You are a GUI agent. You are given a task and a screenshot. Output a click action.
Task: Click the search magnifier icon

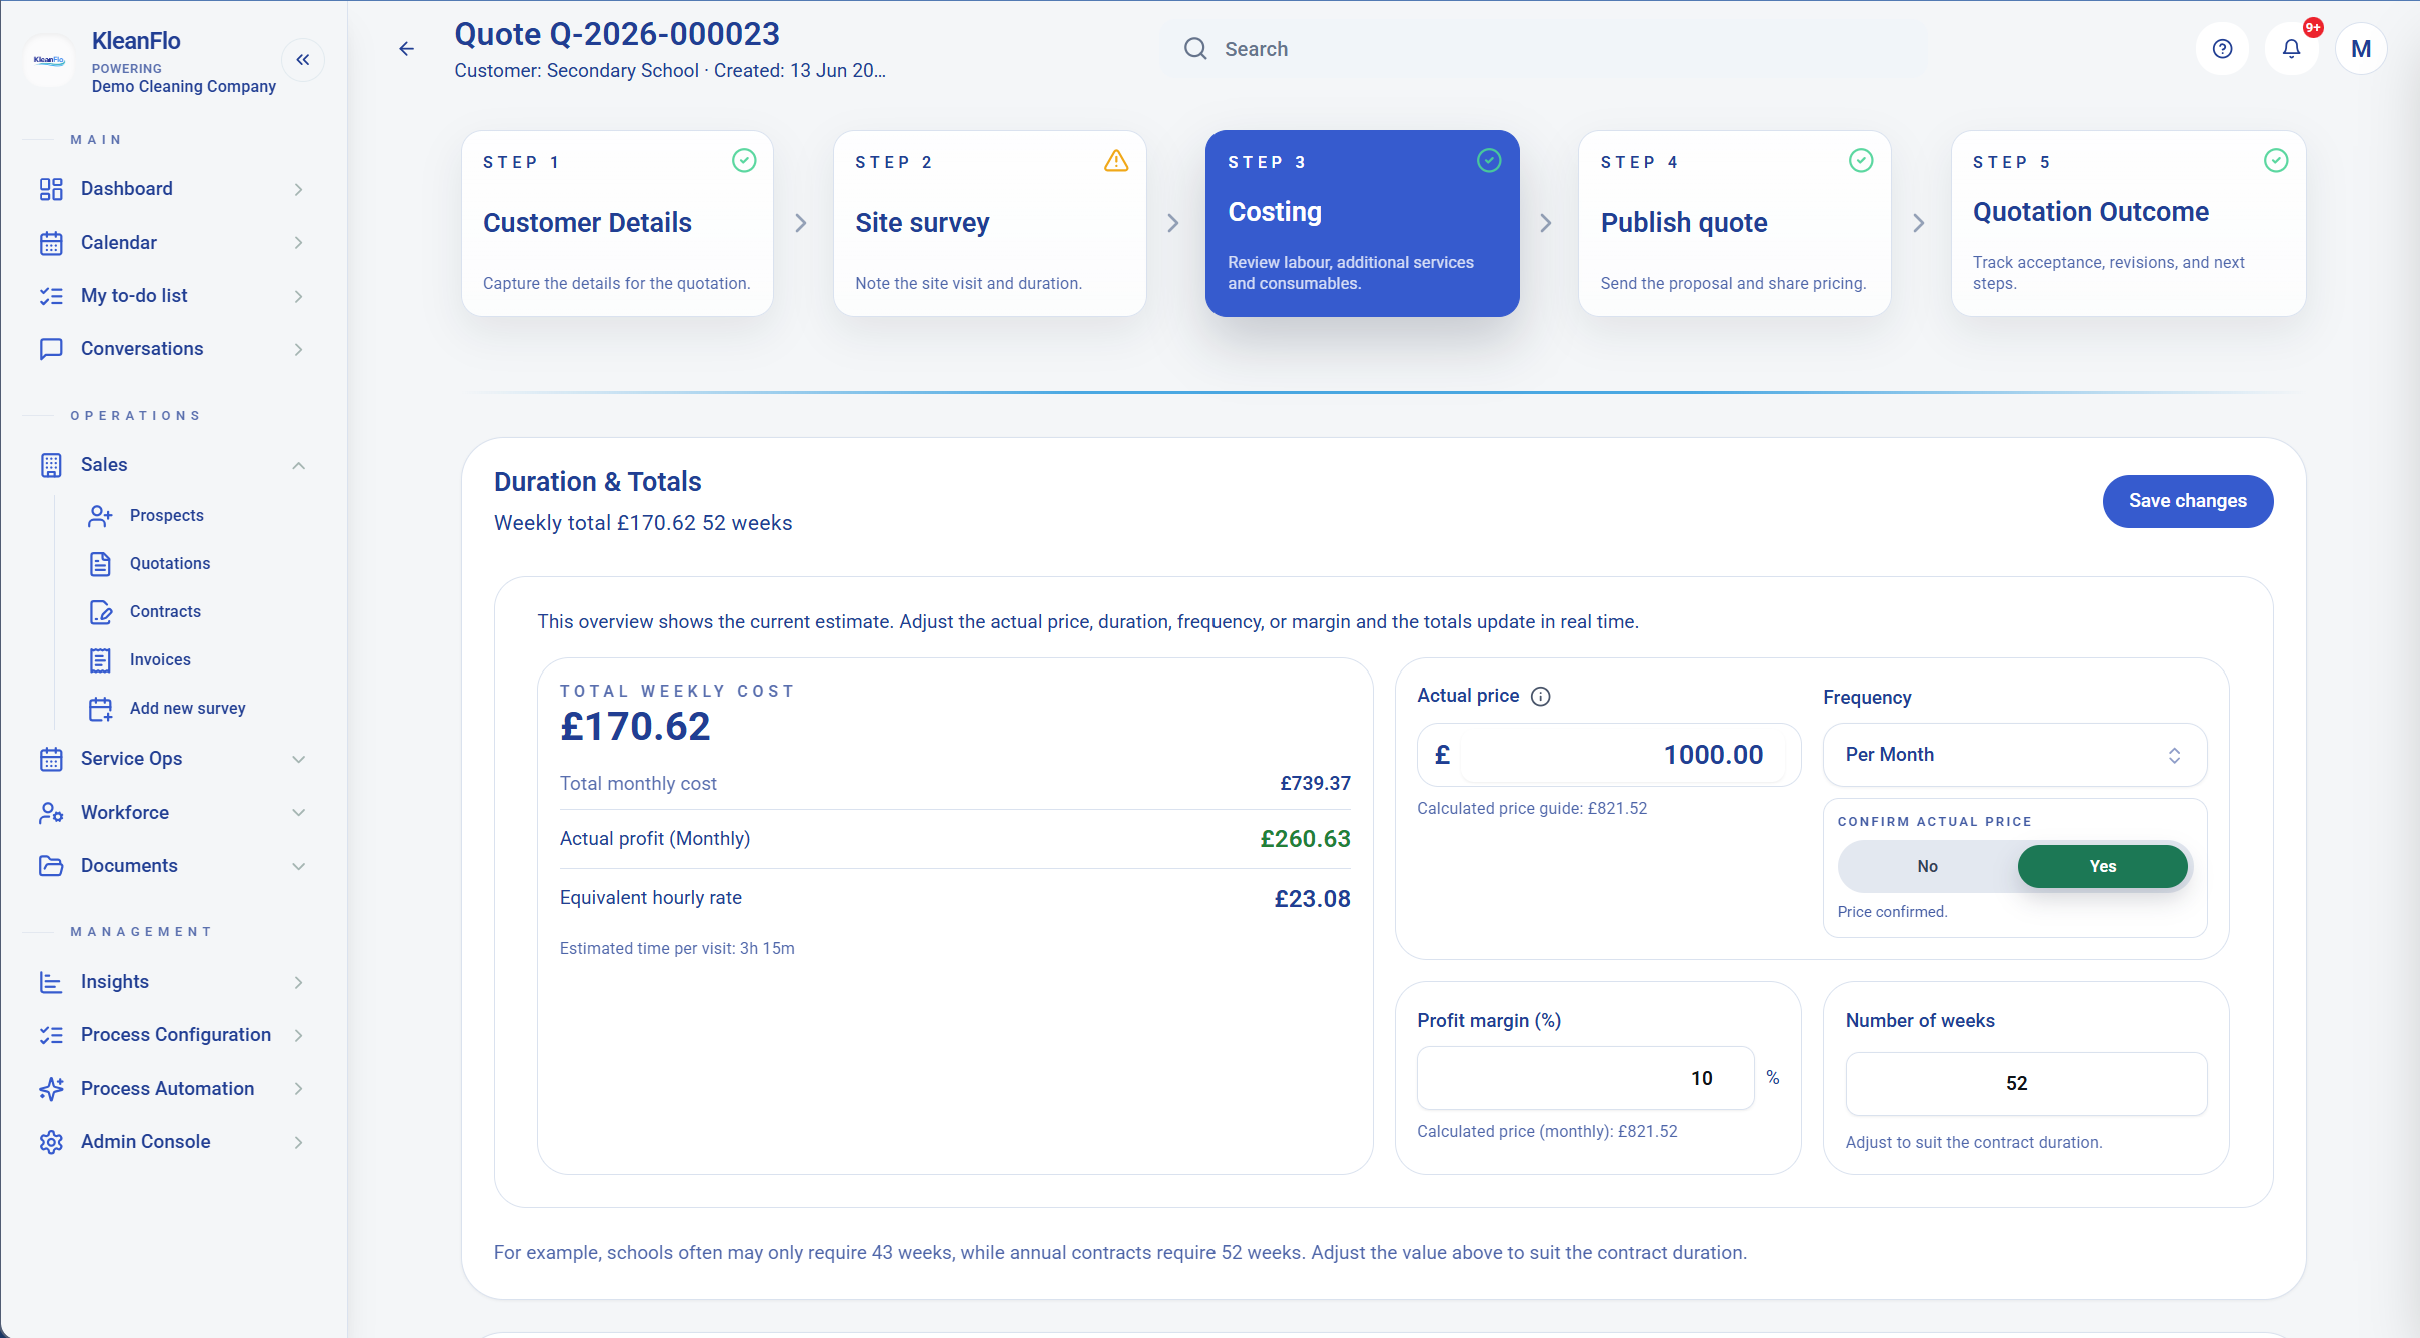point(1195,49)
